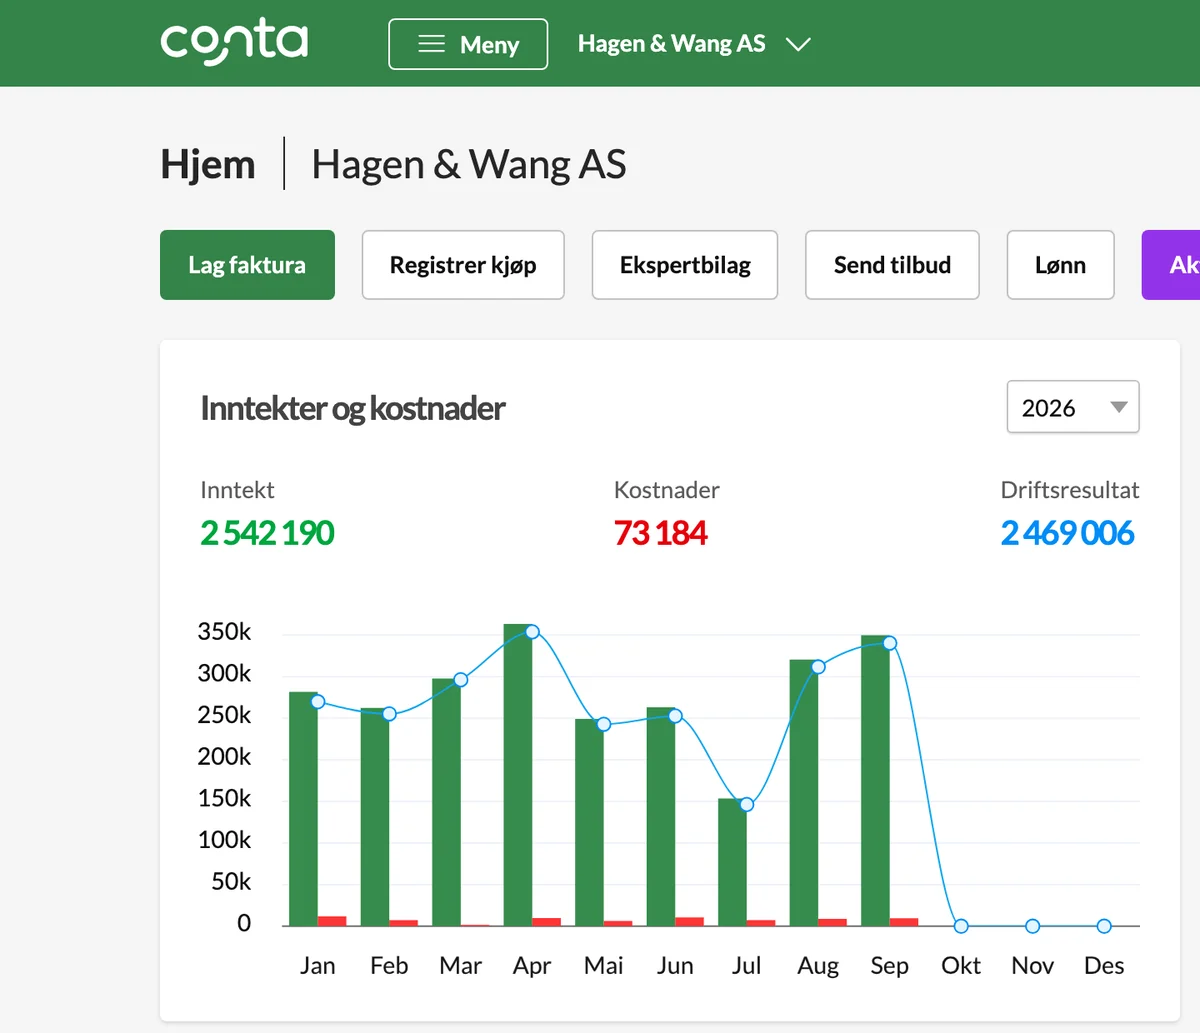The height and width of the screenshot is (1033, 1200).
Task: Click the Lag faktura button
Action: coord(247,265)
